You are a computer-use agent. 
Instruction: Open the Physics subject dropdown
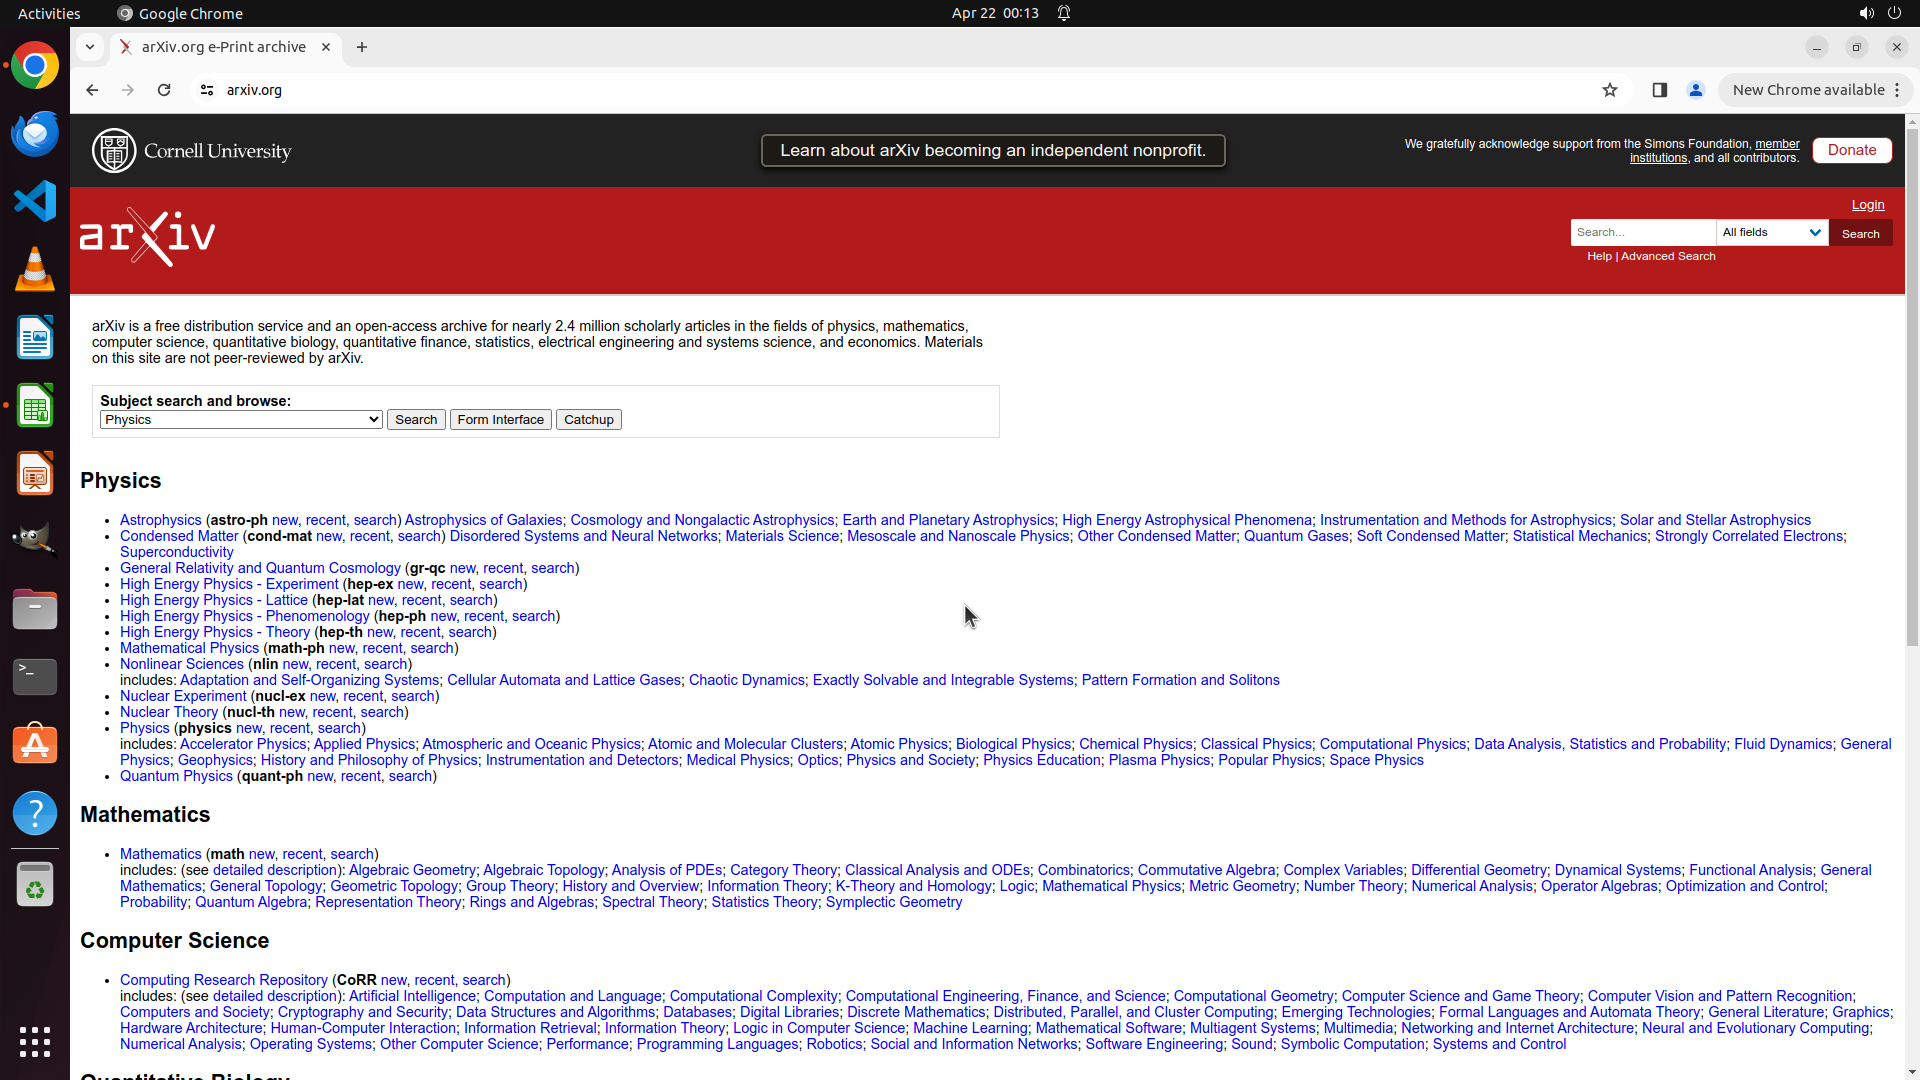click(x=241, y=420)
